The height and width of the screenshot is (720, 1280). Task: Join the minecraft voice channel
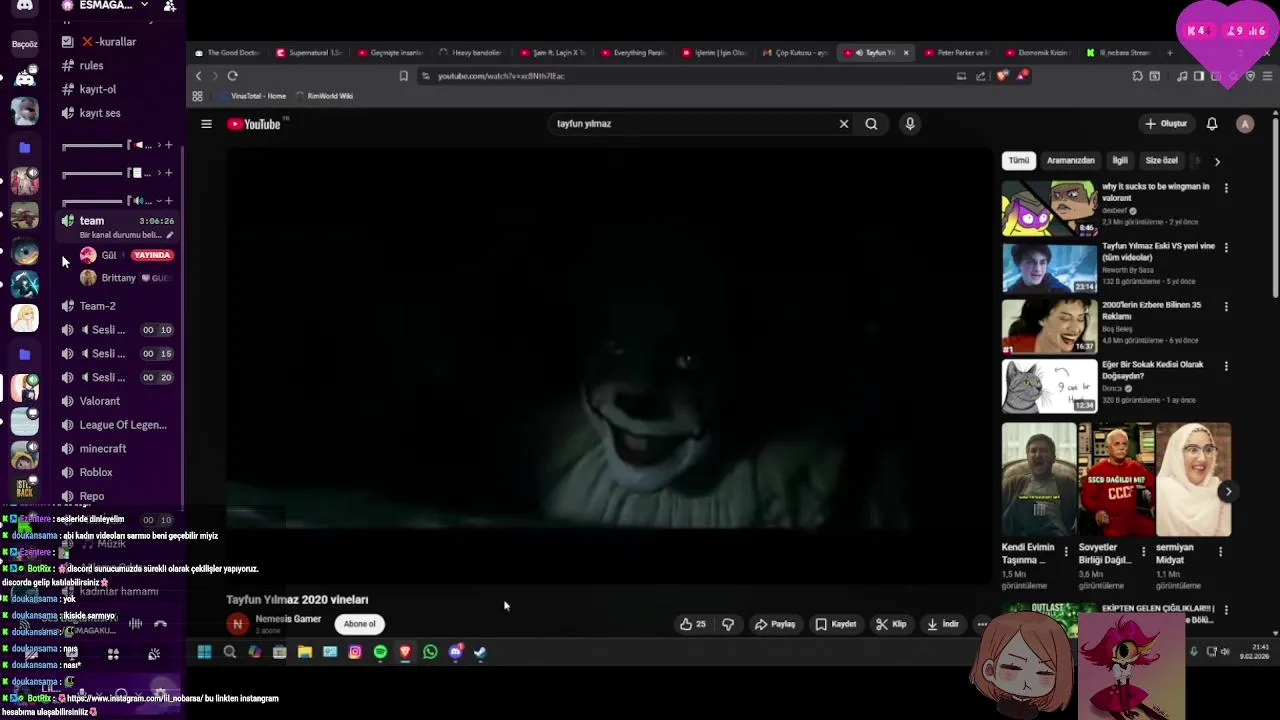click(x=103, y=449)
